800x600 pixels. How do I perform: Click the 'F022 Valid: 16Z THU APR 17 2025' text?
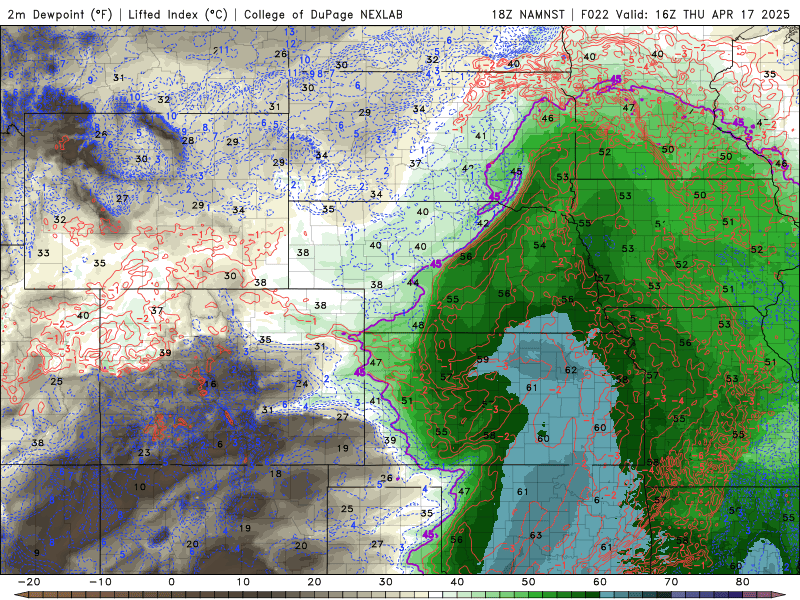tap(685, 14)
